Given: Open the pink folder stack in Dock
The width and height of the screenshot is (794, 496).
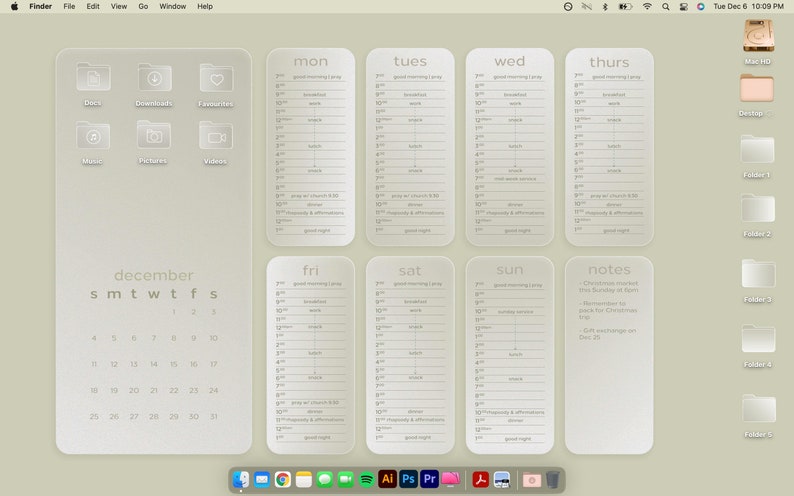Looking at the screenshot, I should click(x=532, y=479).
